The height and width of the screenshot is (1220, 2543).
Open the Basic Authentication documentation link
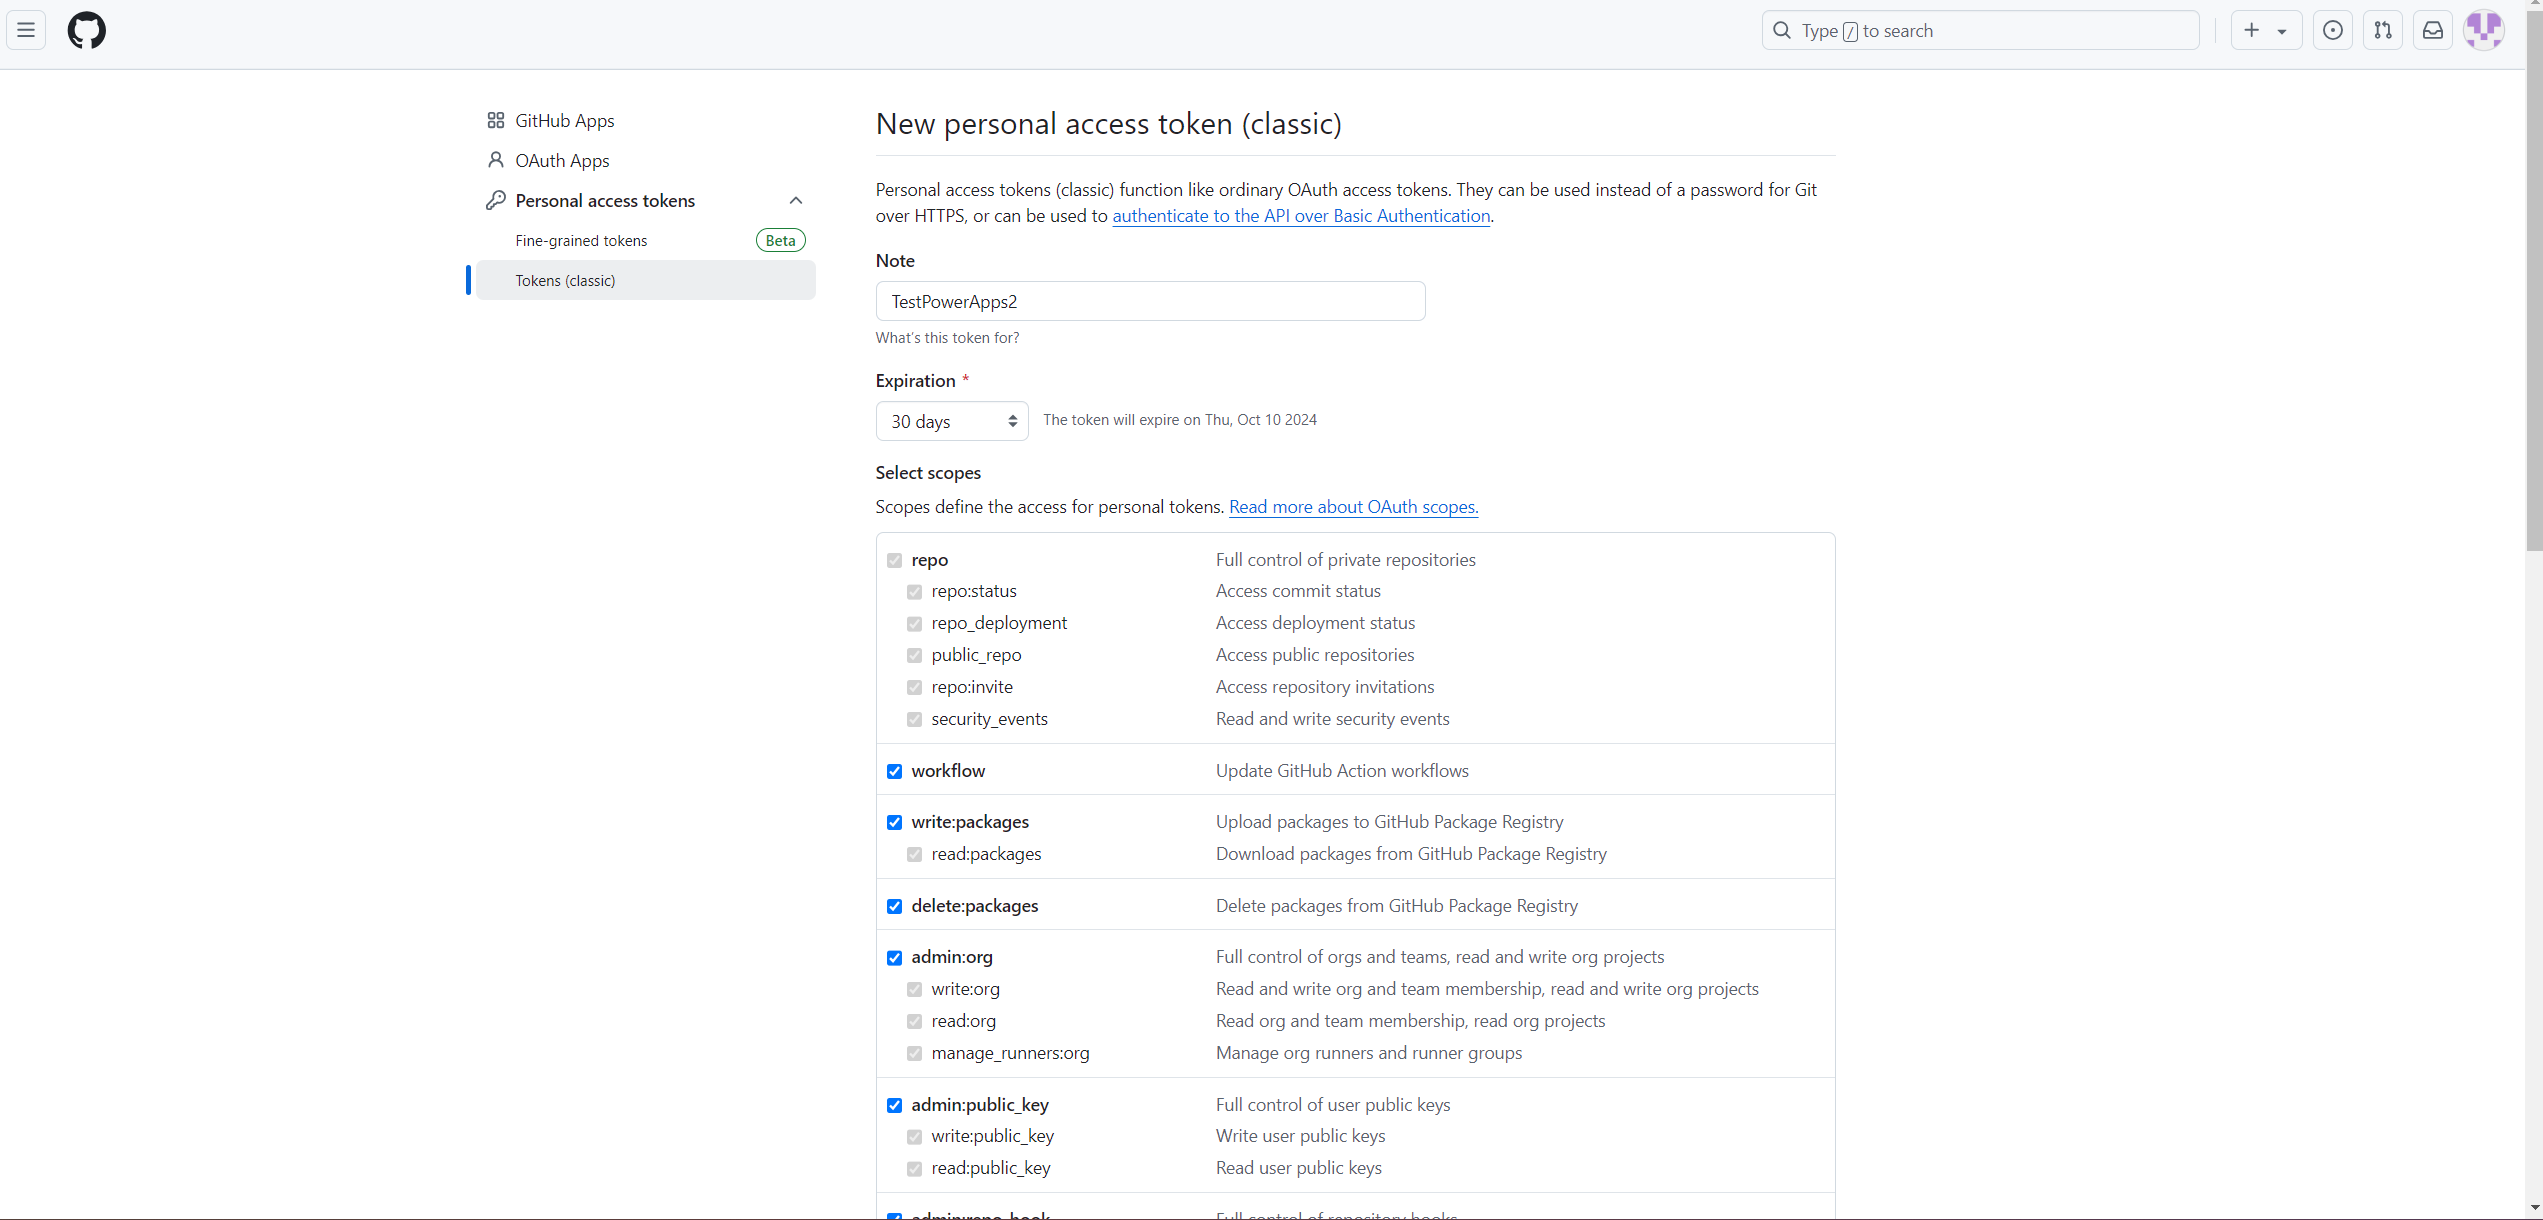pyautogui.click(x=1300, y=216)
